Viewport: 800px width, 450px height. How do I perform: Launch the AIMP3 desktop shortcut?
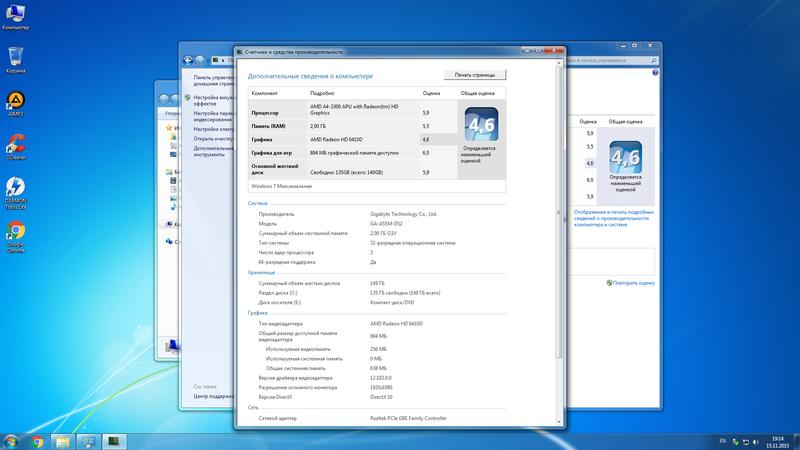click(x=15, y=104)
